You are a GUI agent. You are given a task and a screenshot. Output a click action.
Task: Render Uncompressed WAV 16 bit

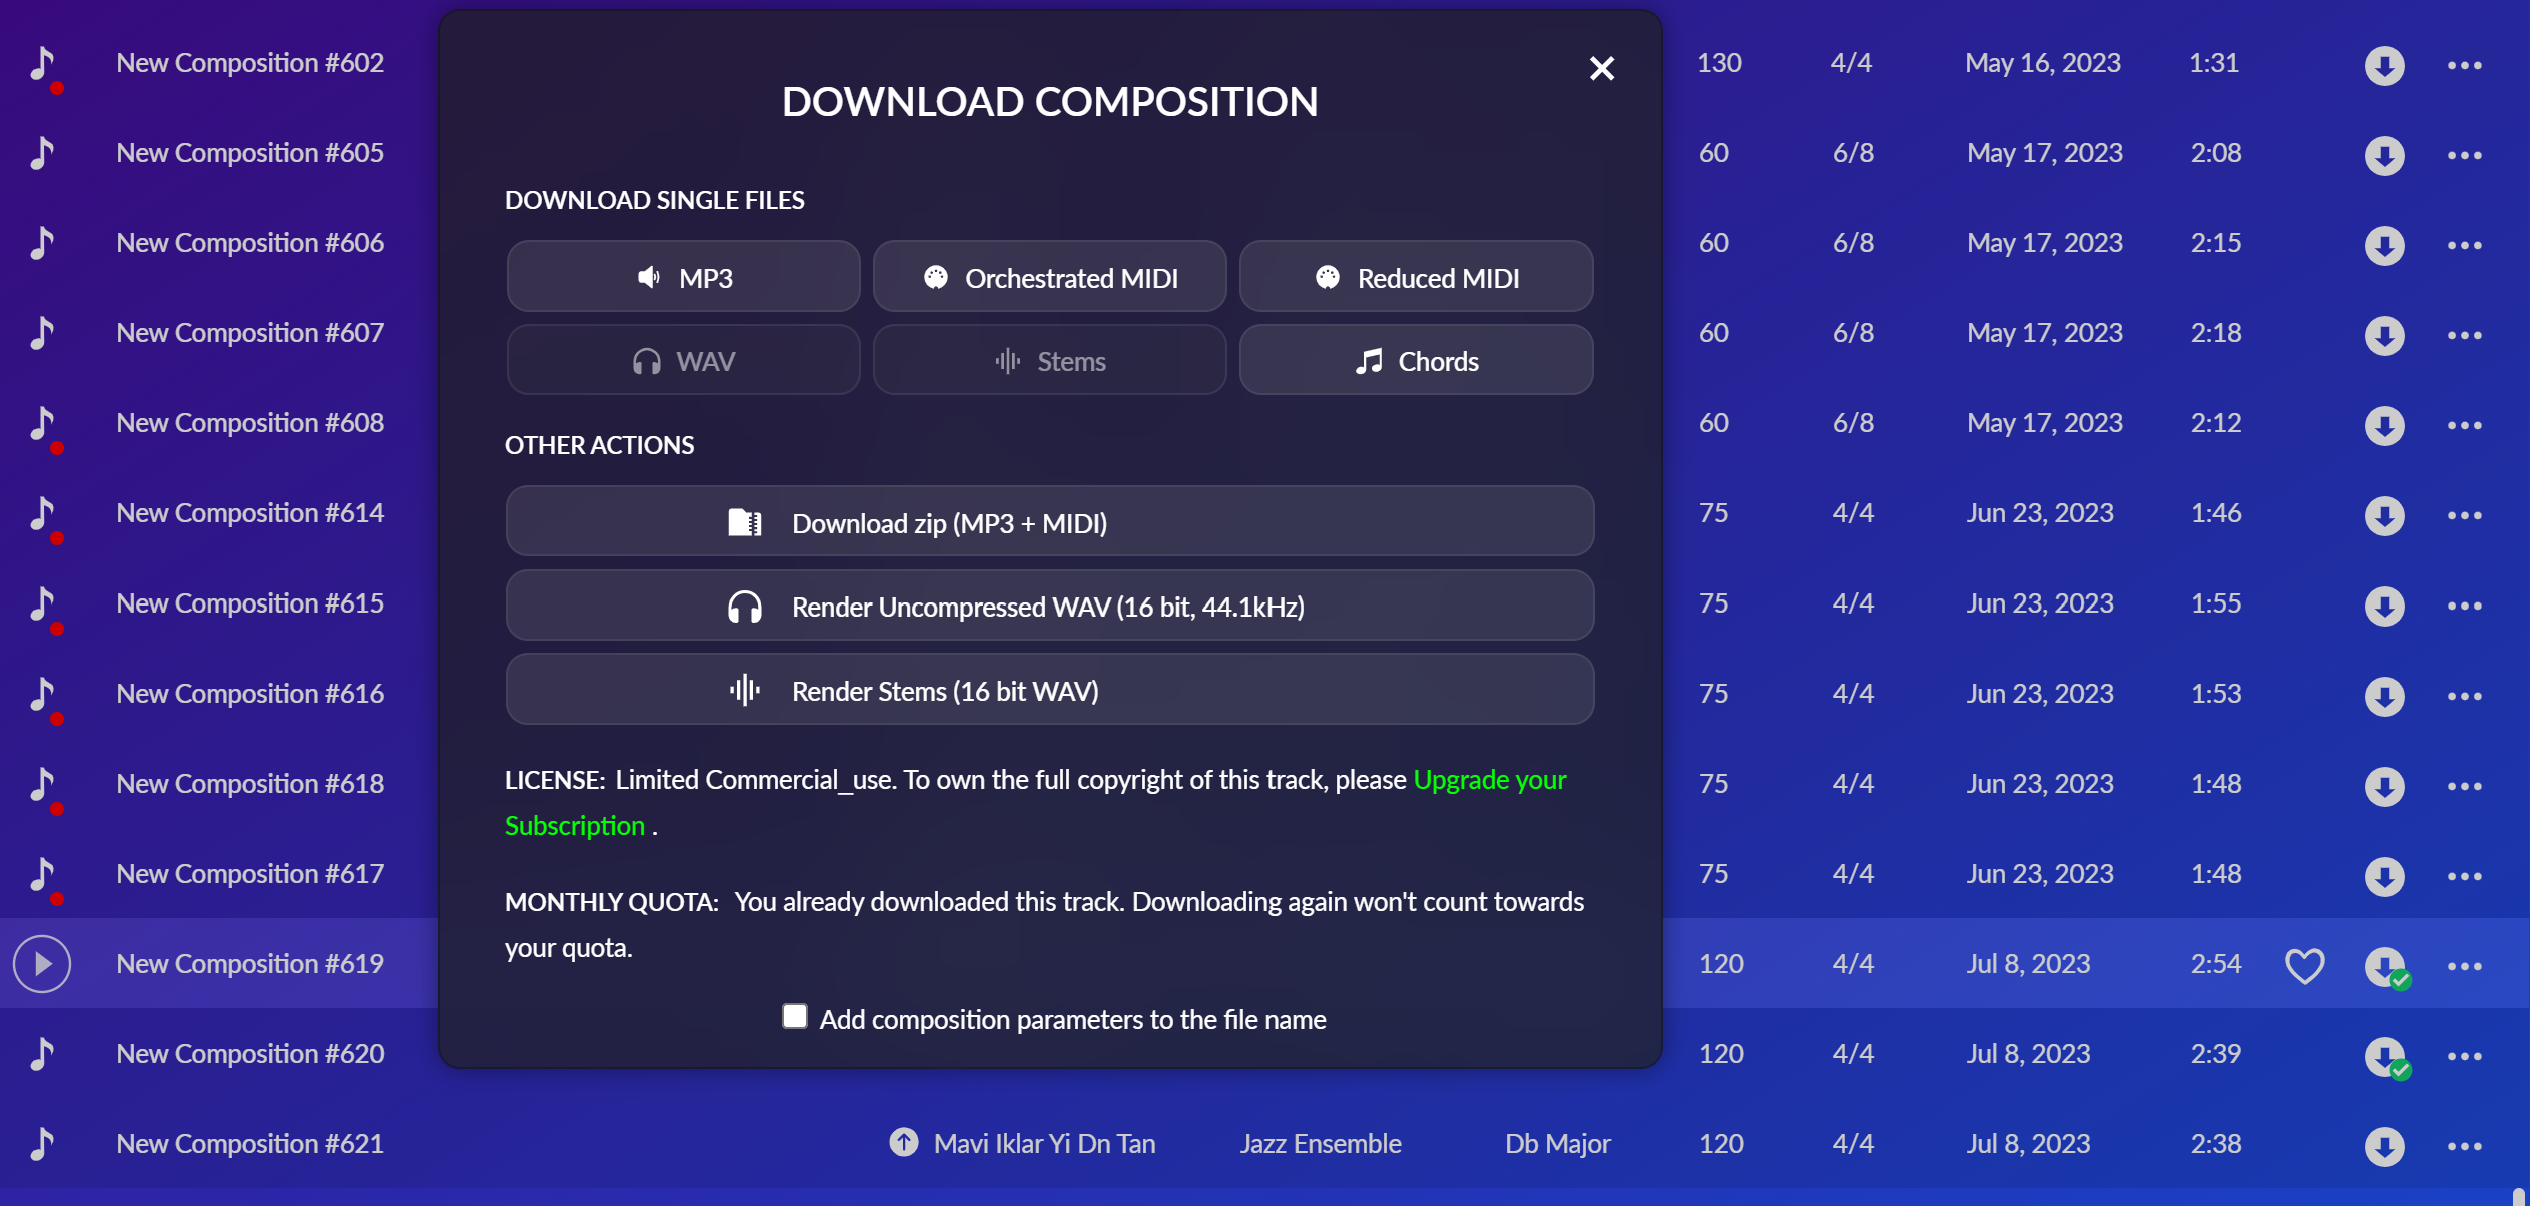(1049, 606)
